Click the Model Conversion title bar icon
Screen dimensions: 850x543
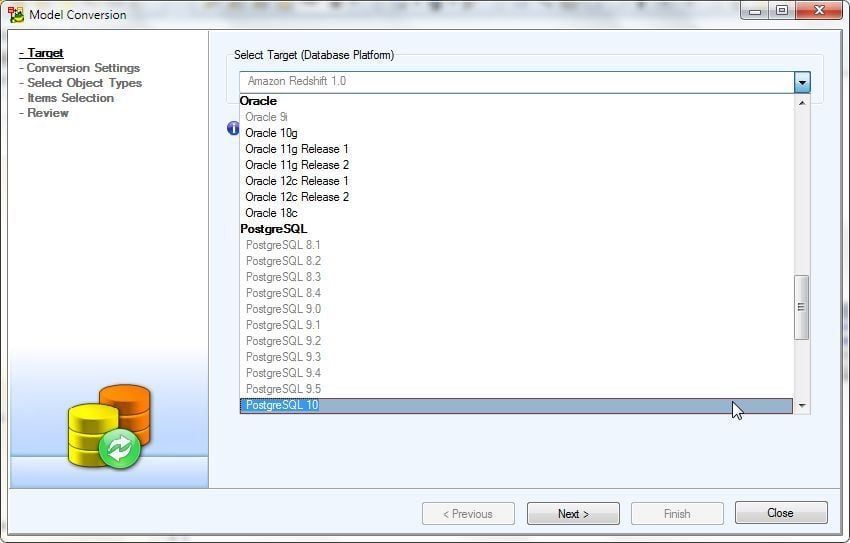pyautogui.click(x=16, y=14)
